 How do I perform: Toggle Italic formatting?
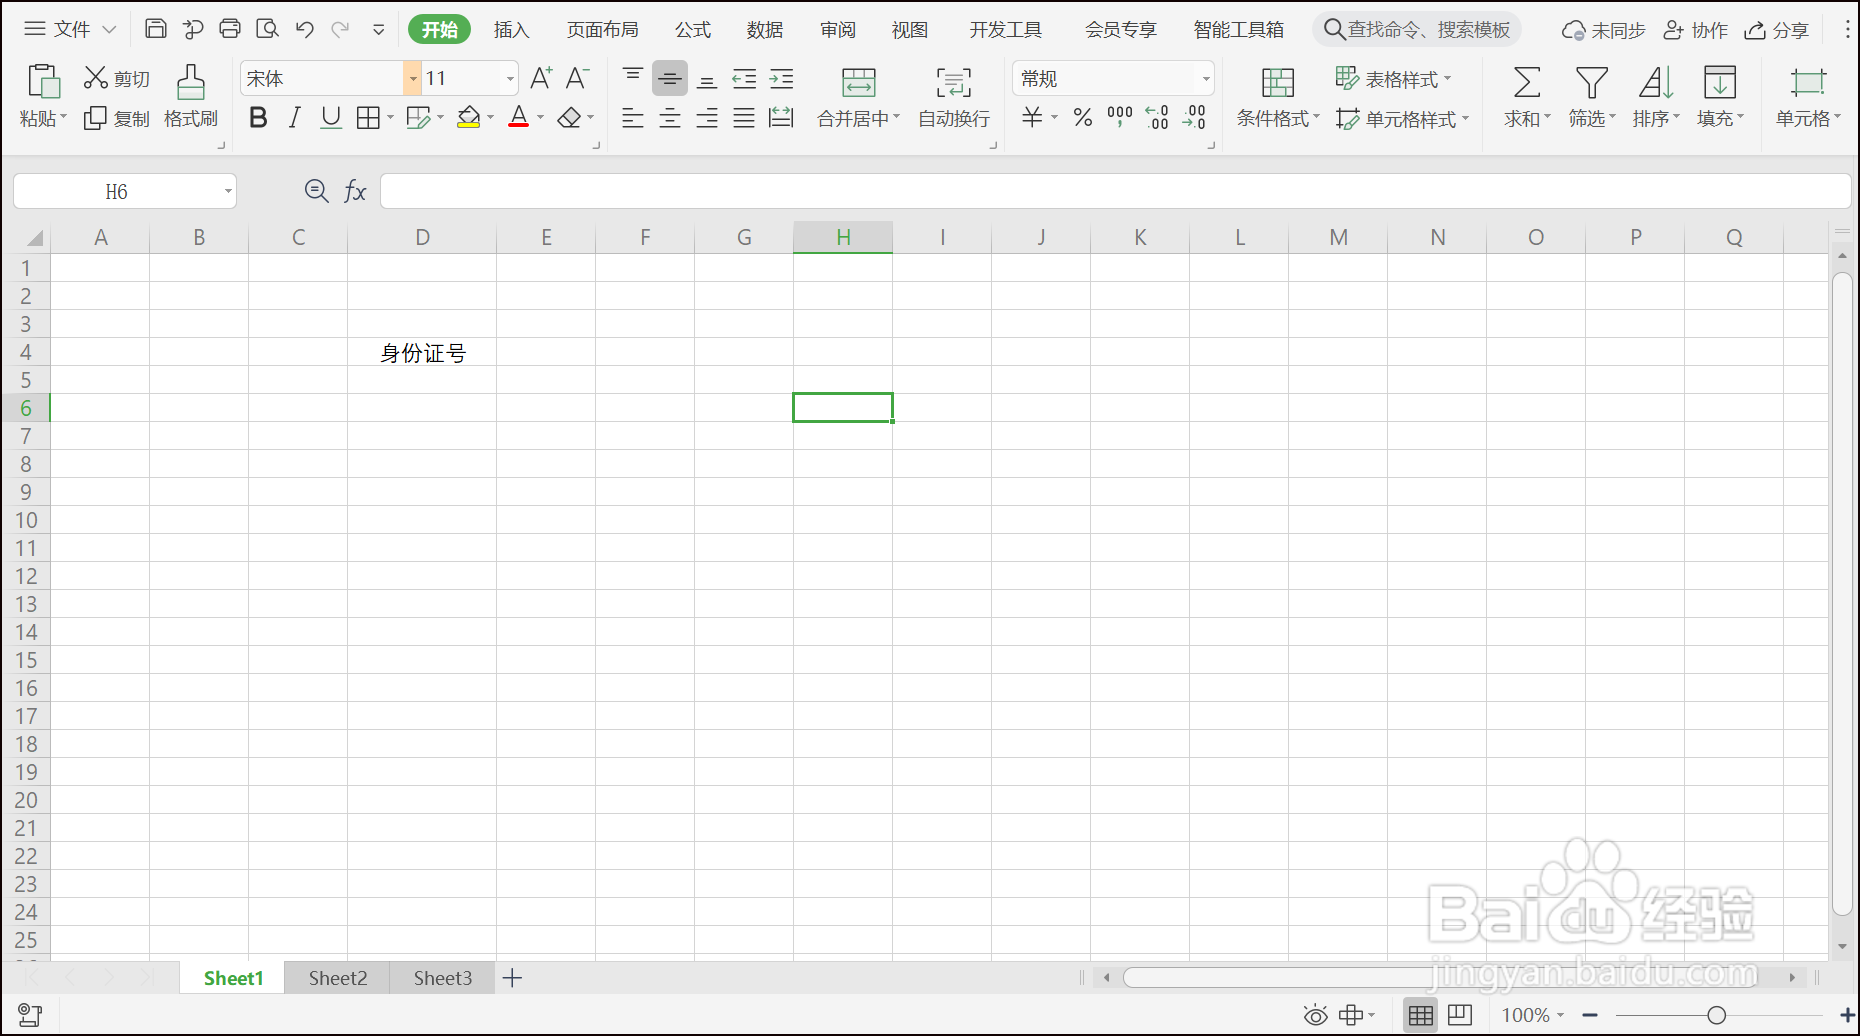pyautogui.click(x=294, y=118)
